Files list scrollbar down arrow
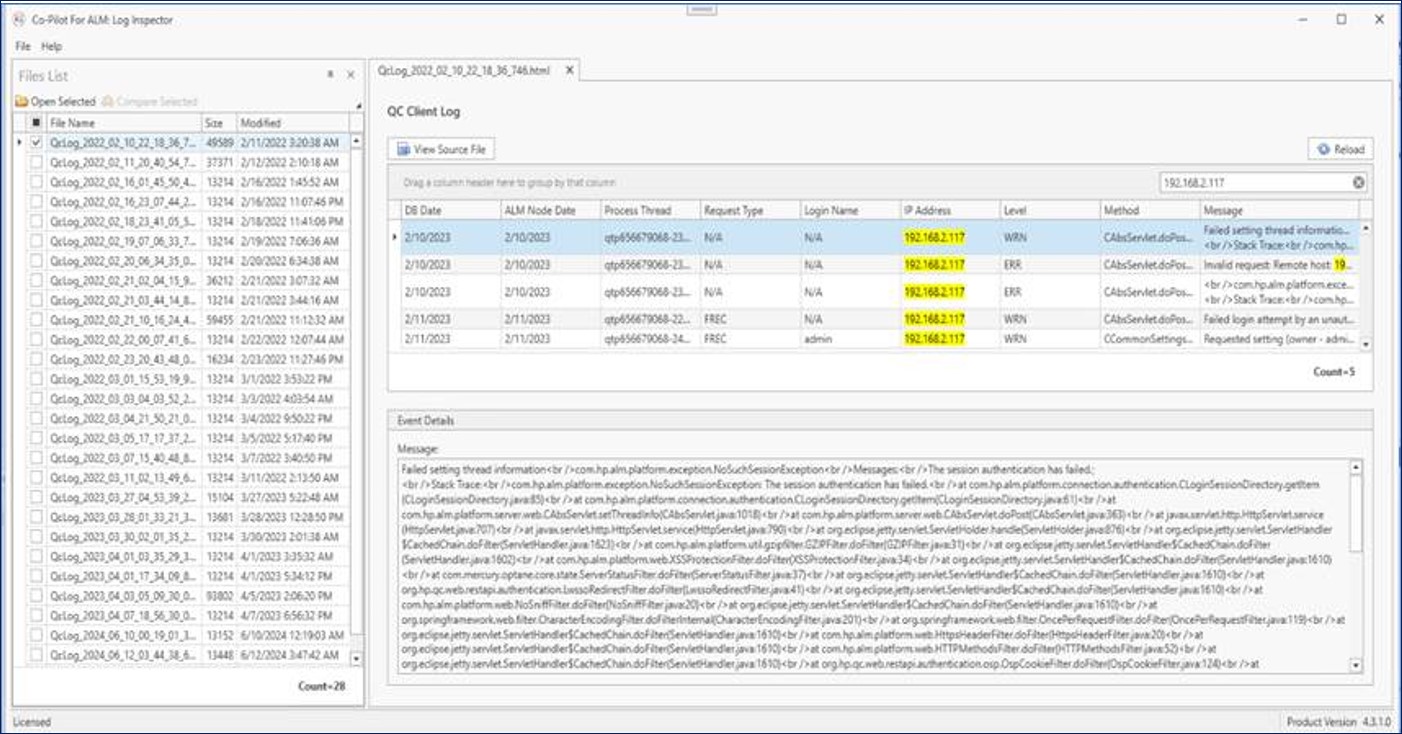The height and width of the screenshot is (734, 1402). point(356,658)
